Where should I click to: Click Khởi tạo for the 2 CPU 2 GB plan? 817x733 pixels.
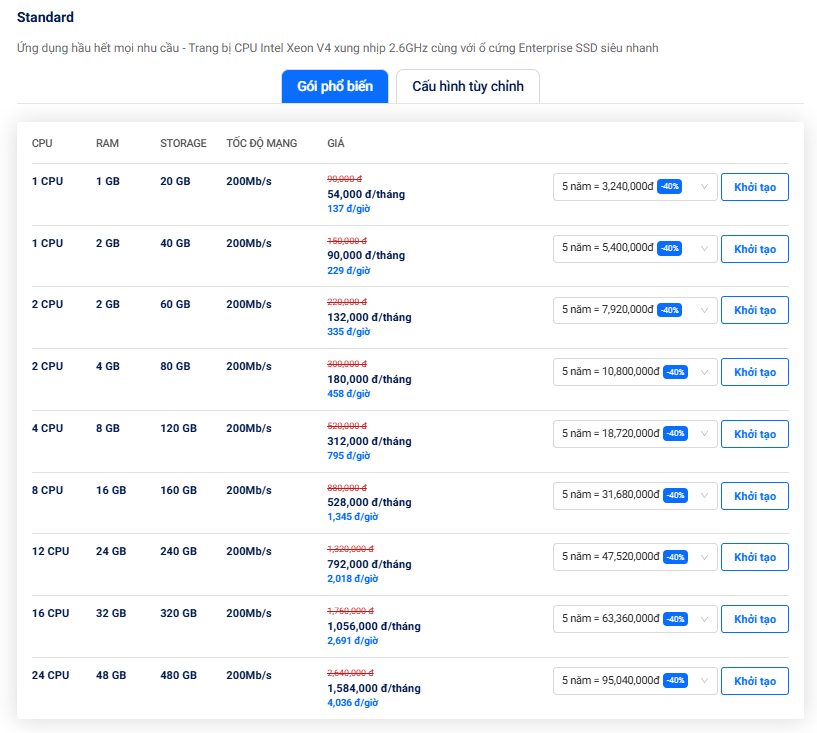pyautogui.click(x=754, y=310)
